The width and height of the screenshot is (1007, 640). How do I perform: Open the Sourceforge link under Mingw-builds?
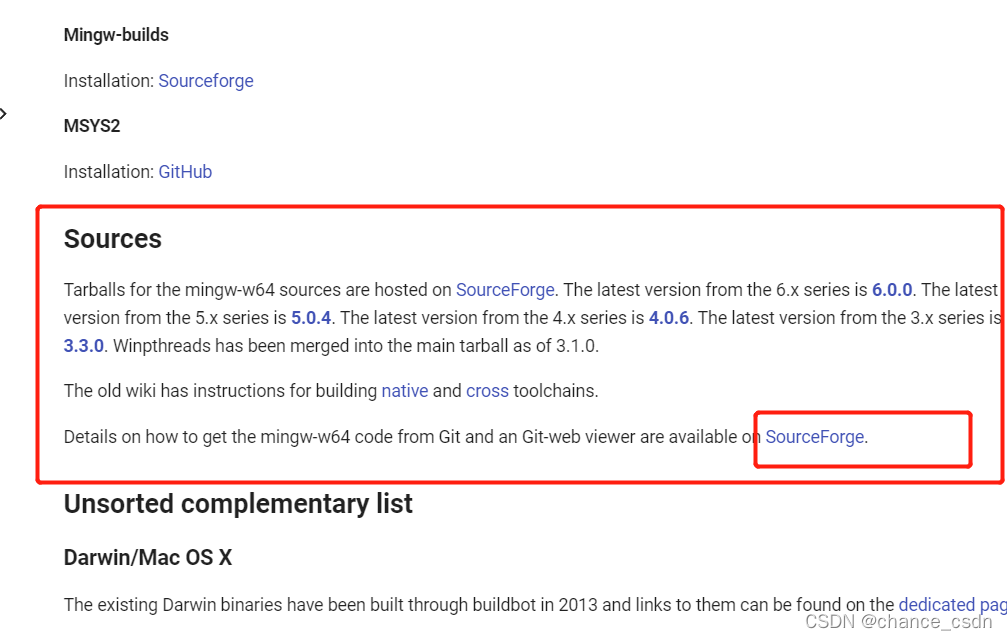pyautogui.click(x=206, y=81)
